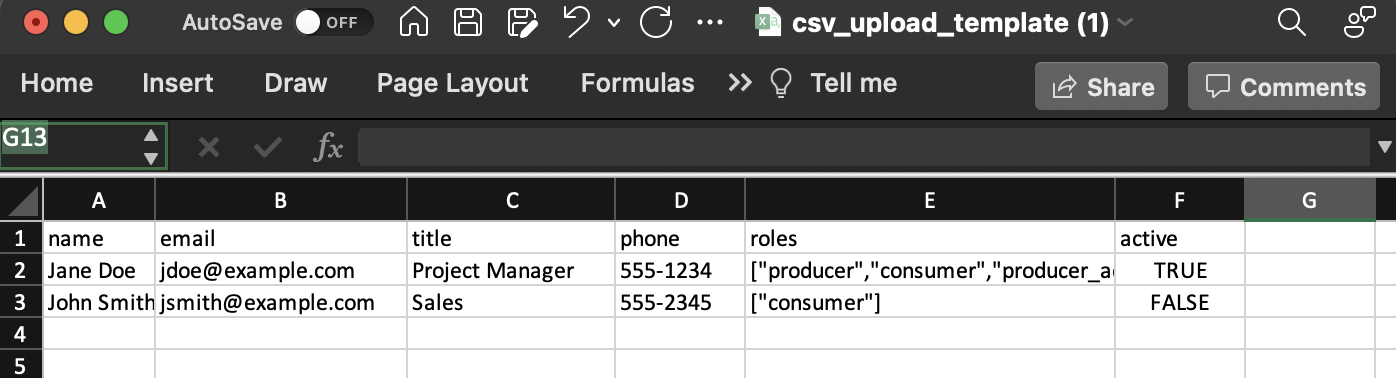1396x378 pixels.
Task: Click the Save As icon with pencil
Action: point(522,22)
